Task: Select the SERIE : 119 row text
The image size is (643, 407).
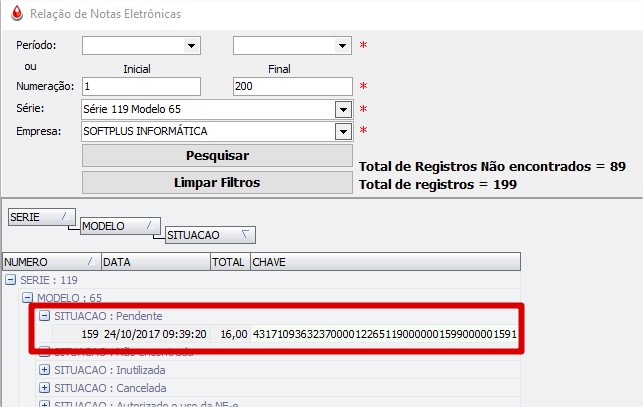Action: point(49,280)
